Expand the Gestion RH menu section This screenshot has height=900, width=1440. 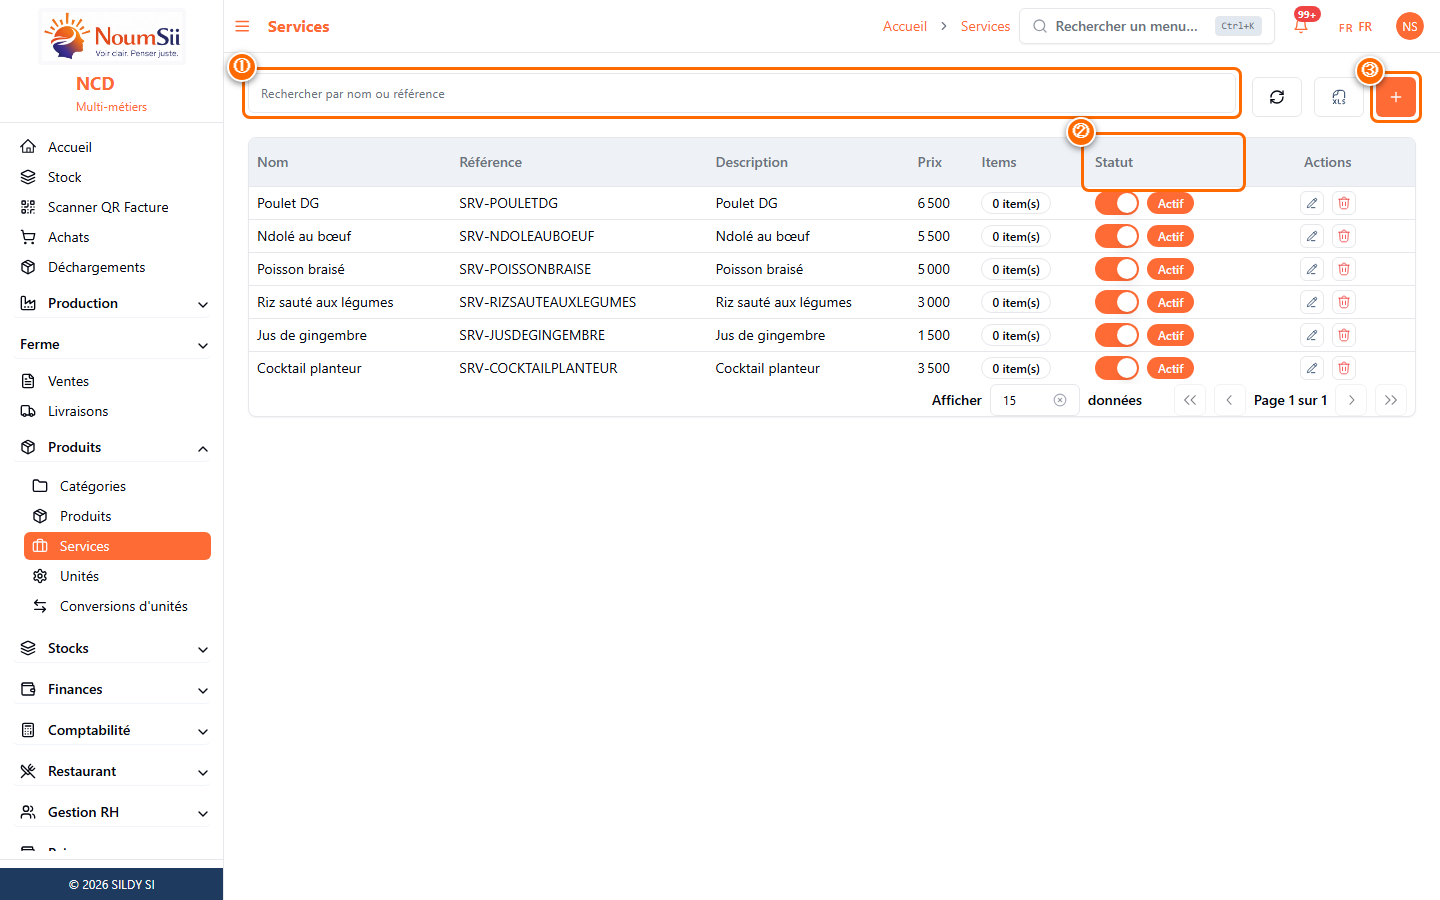click(x=114, y=812)
